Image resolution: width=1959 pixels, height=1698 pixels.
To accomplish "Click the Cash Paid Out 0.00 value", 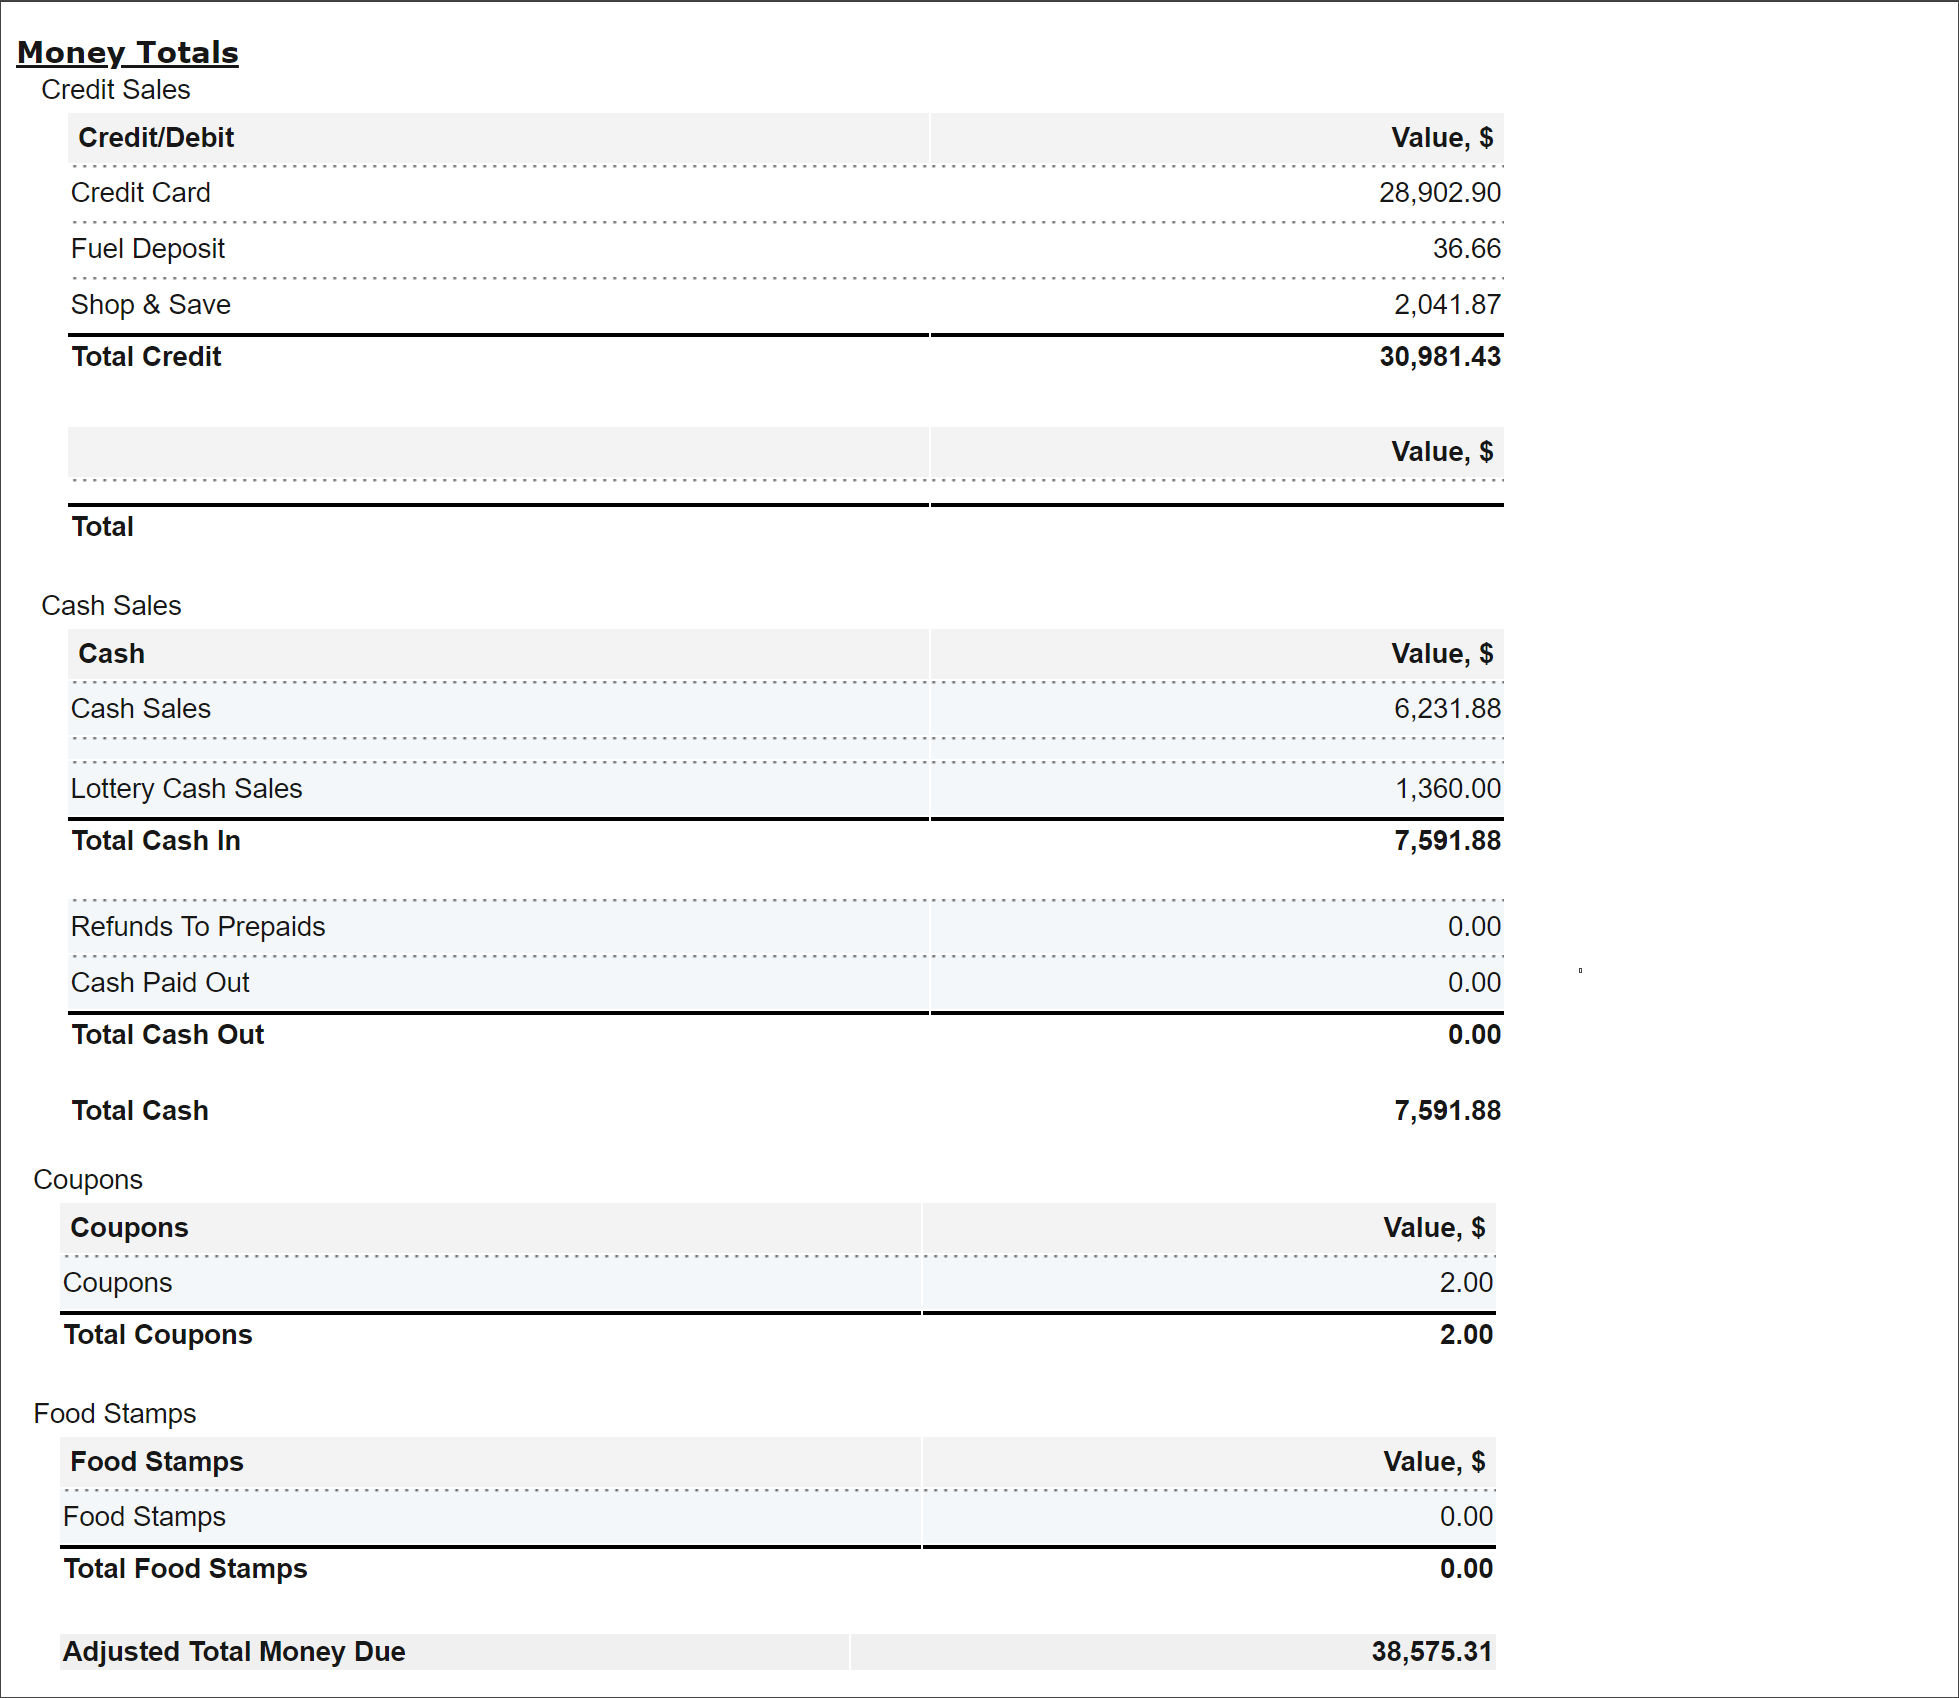I will 1474,983.
